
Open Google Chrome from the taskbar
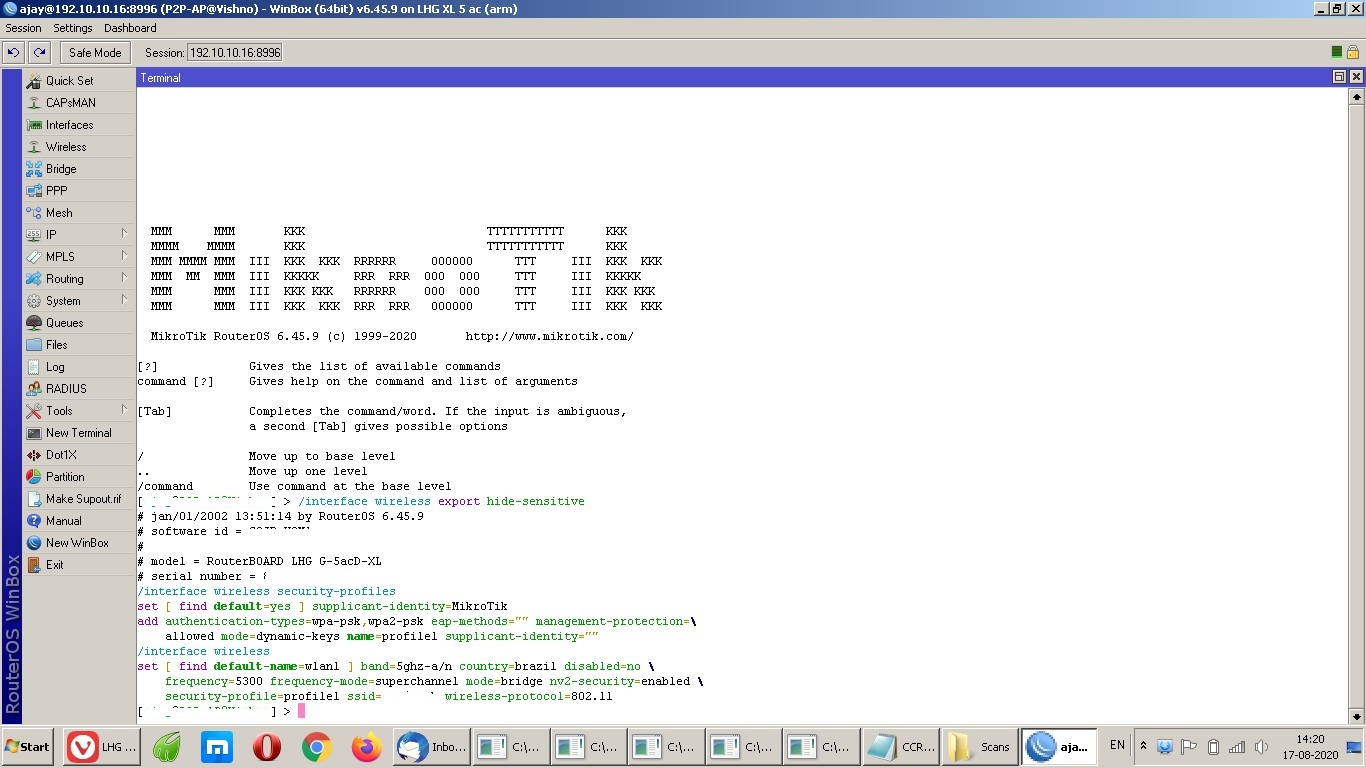tap(317, 747)
